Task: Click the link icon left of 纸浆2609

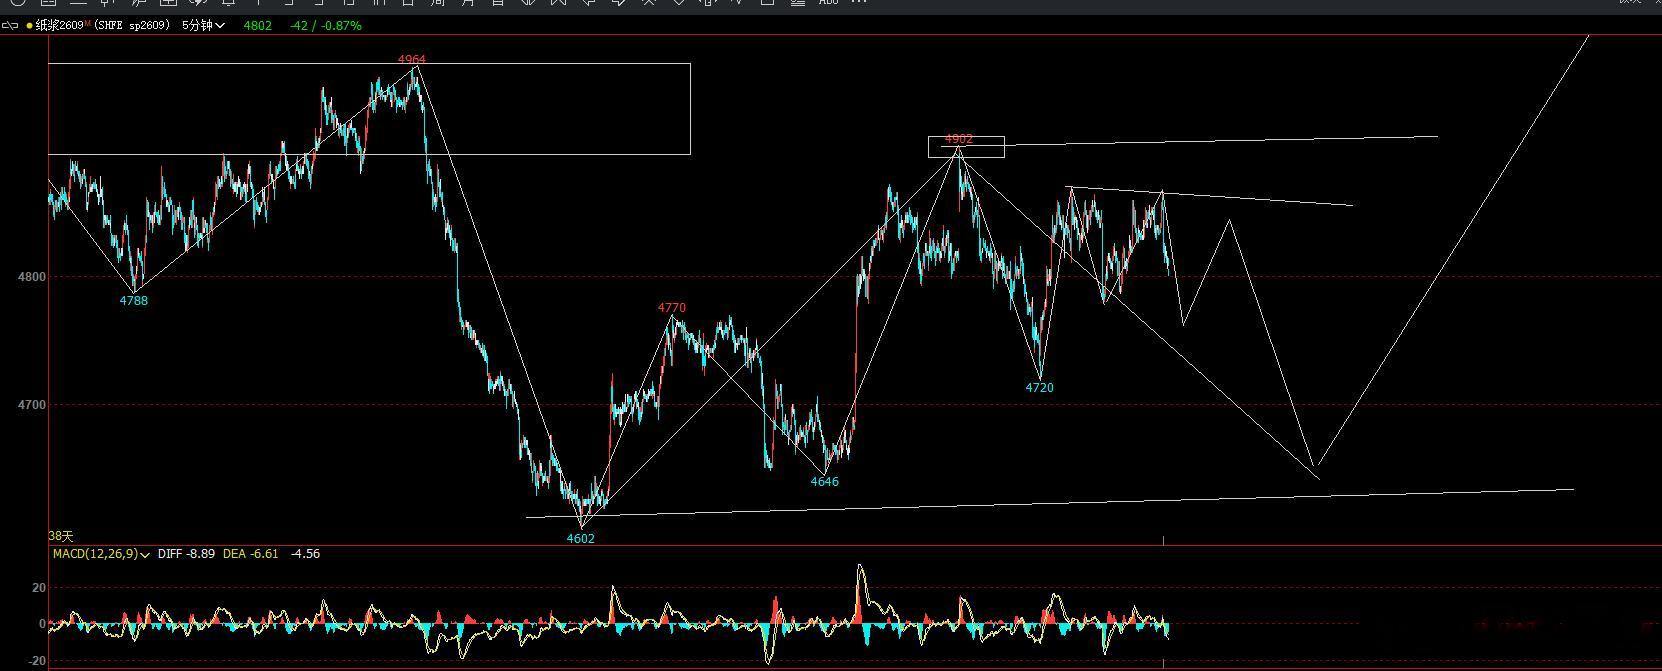Action: [11, 25]
